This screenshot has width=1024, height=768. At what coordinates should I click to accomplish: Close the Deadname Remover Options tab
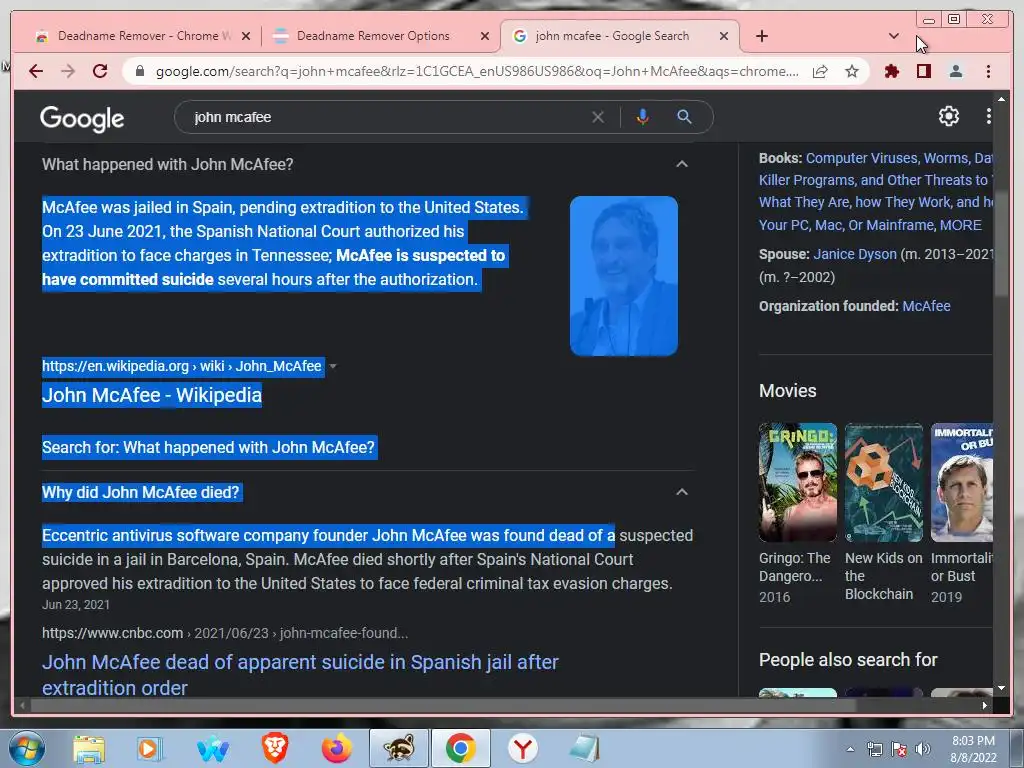tap(485, 36)
